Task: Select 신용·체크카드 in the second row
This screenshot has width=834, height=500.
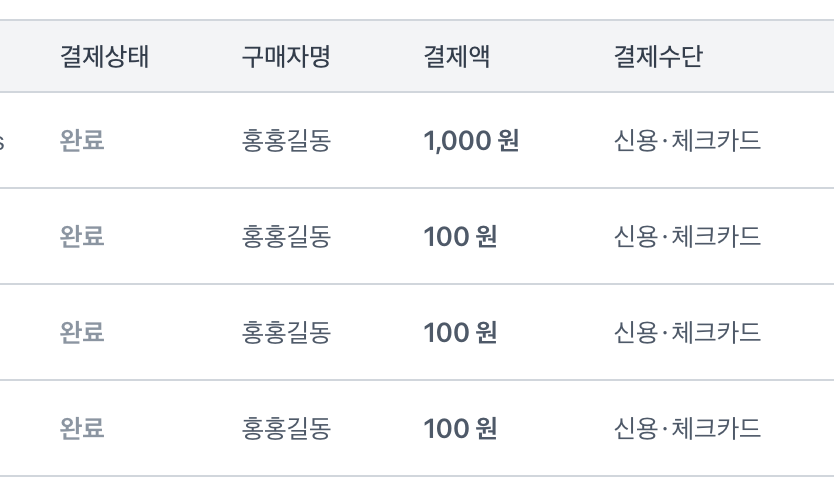Action: [x=687, y=237]
